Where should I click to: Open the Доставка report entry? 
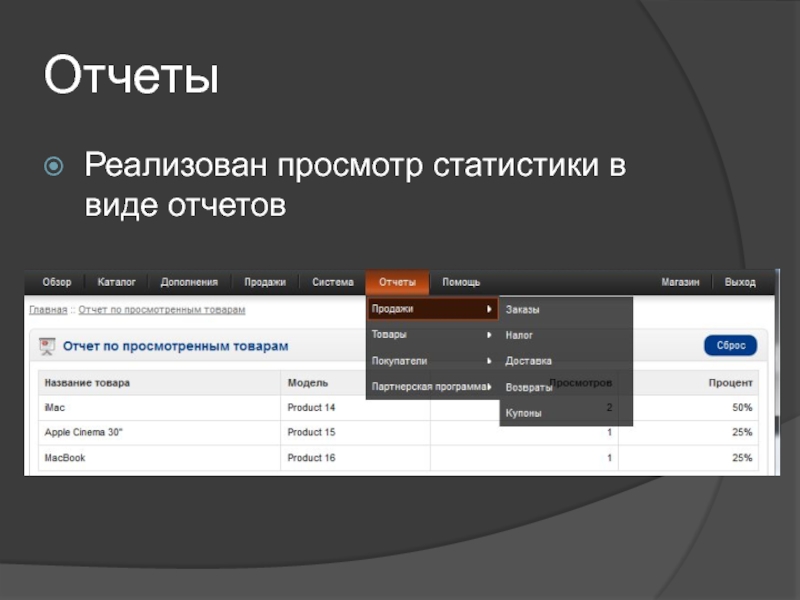click(528, 361)
